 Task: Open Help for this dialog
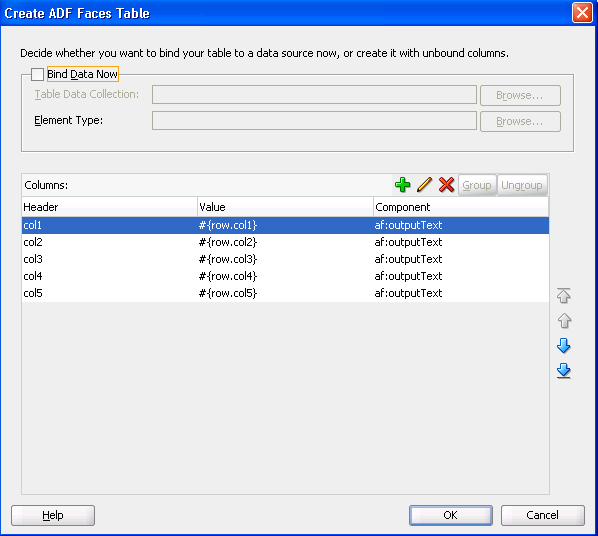[x=53, y=515]
